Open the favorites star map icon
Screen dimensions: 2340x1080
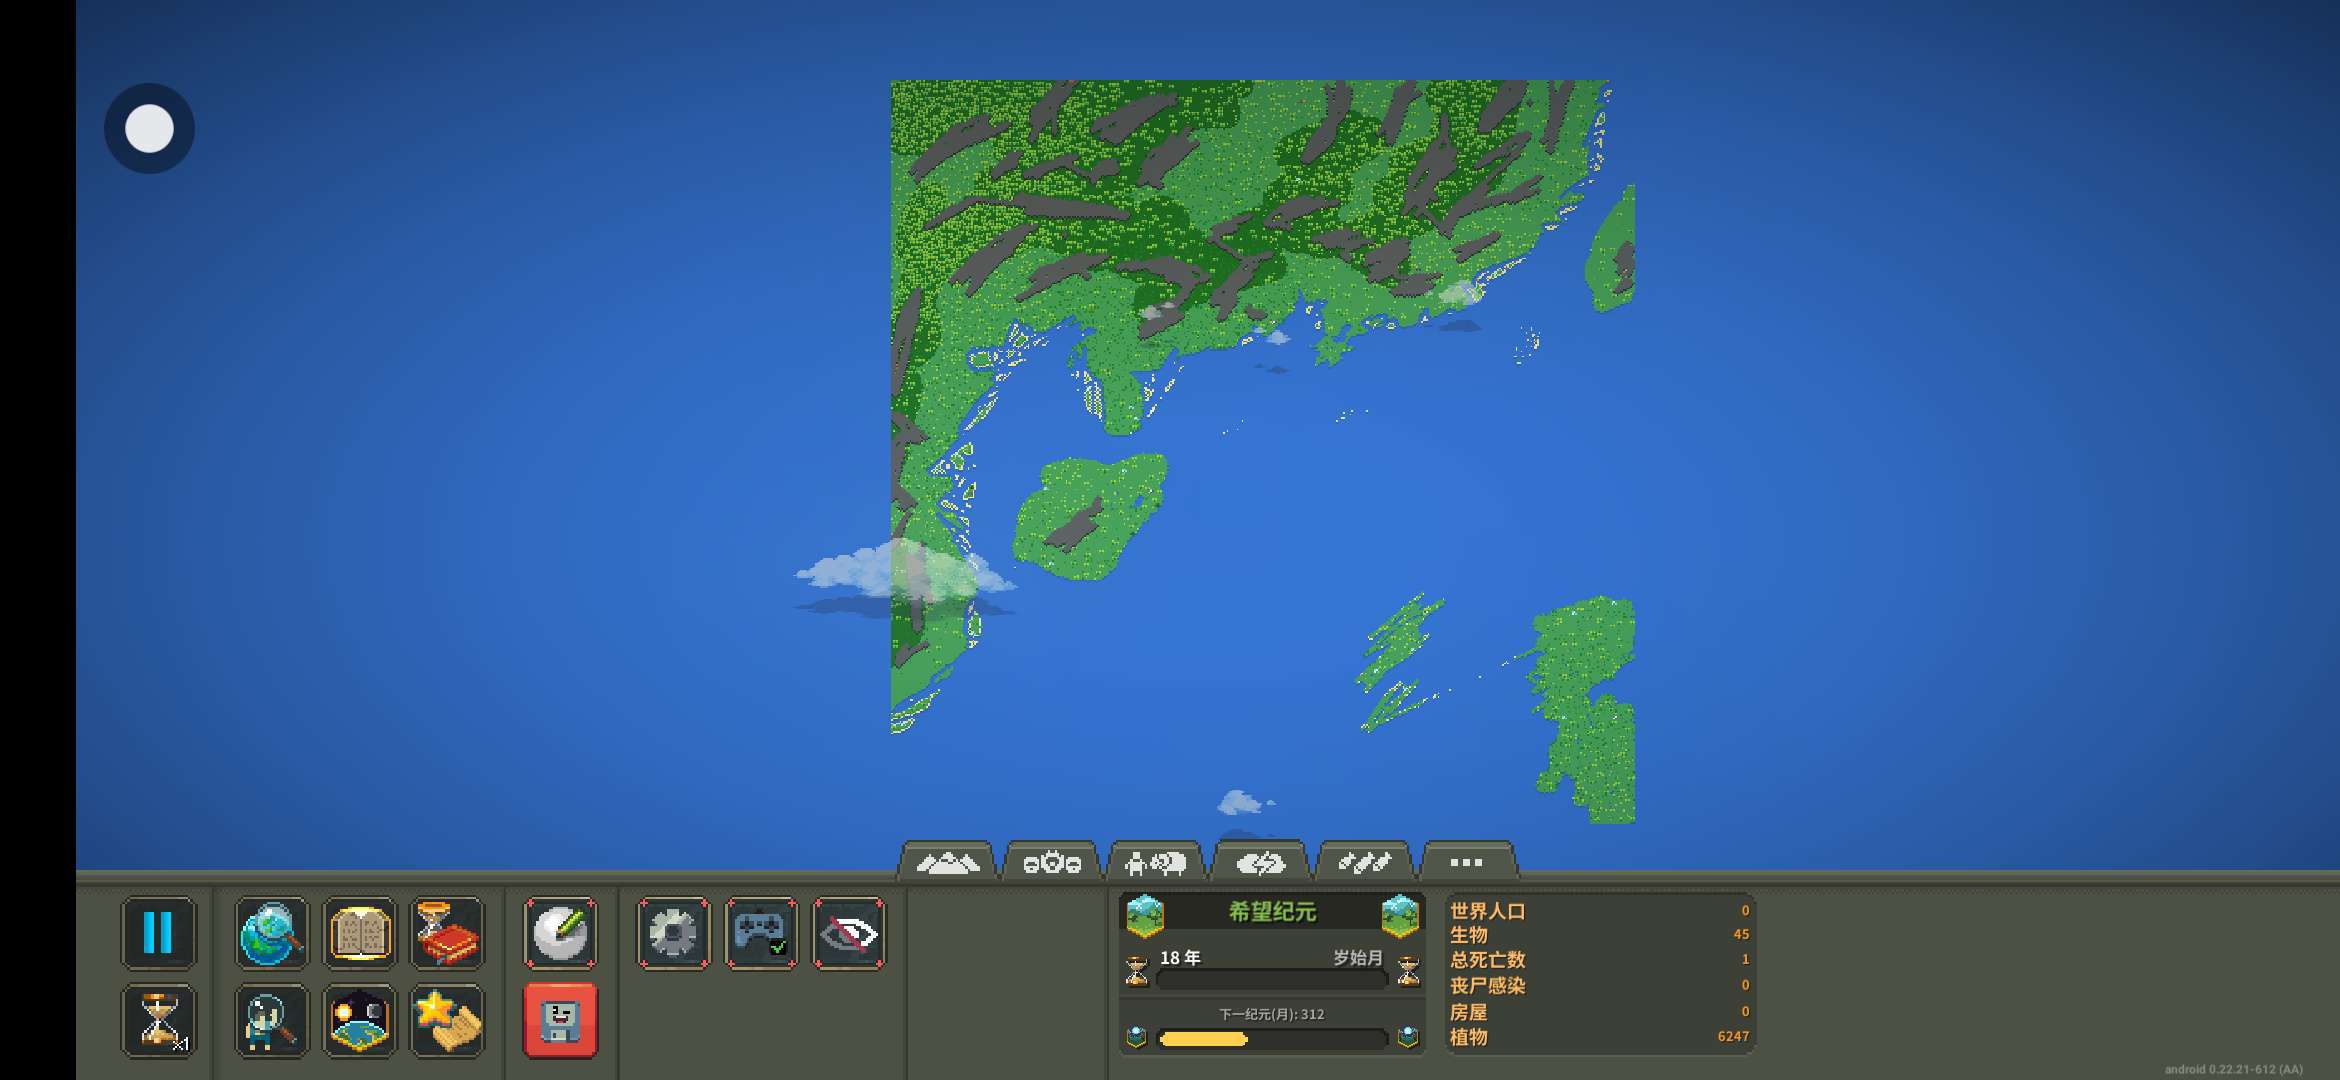(447, 1020)
